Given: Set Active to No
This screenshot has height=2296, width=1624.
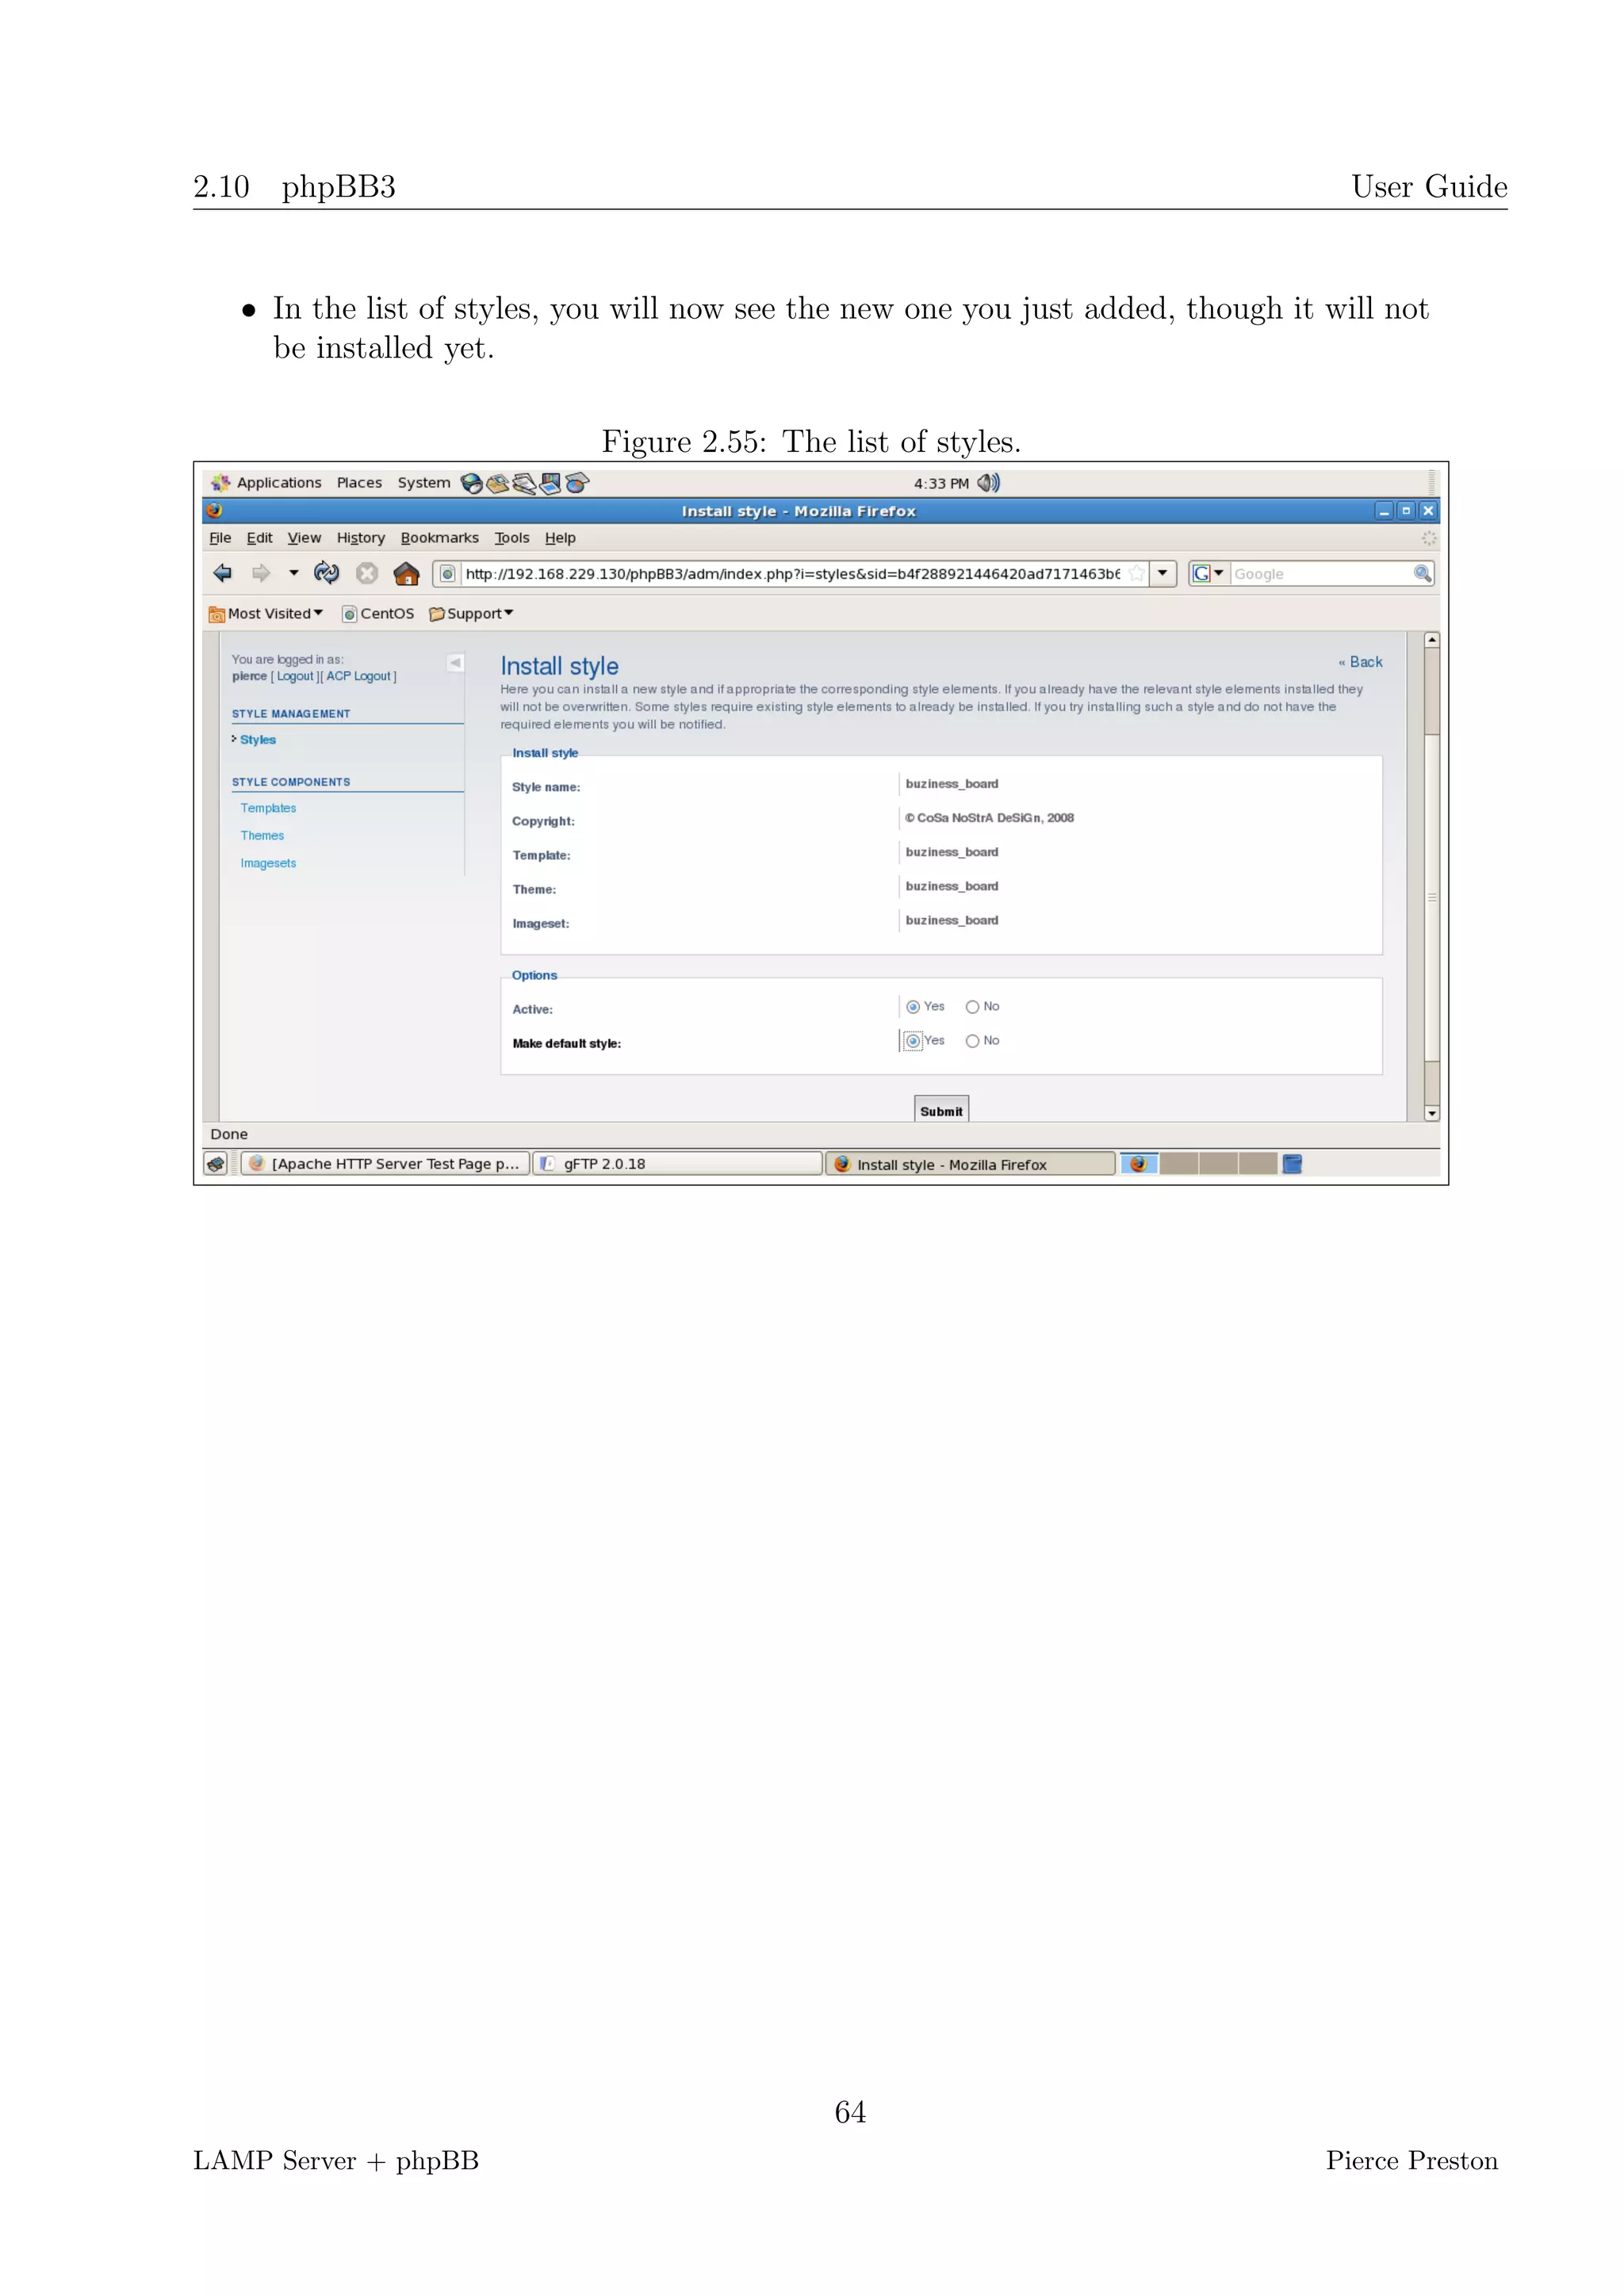Looking at the screenshot, I should tap(972, 1007).
